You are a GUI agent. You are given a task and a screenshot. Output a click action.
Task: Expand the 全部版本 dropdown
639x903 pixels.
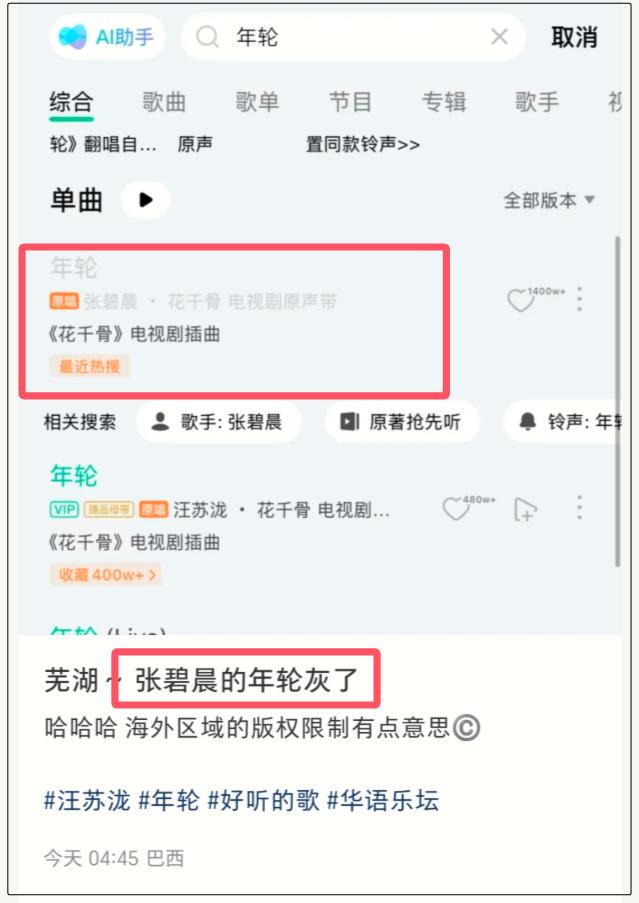coord(549,200)
